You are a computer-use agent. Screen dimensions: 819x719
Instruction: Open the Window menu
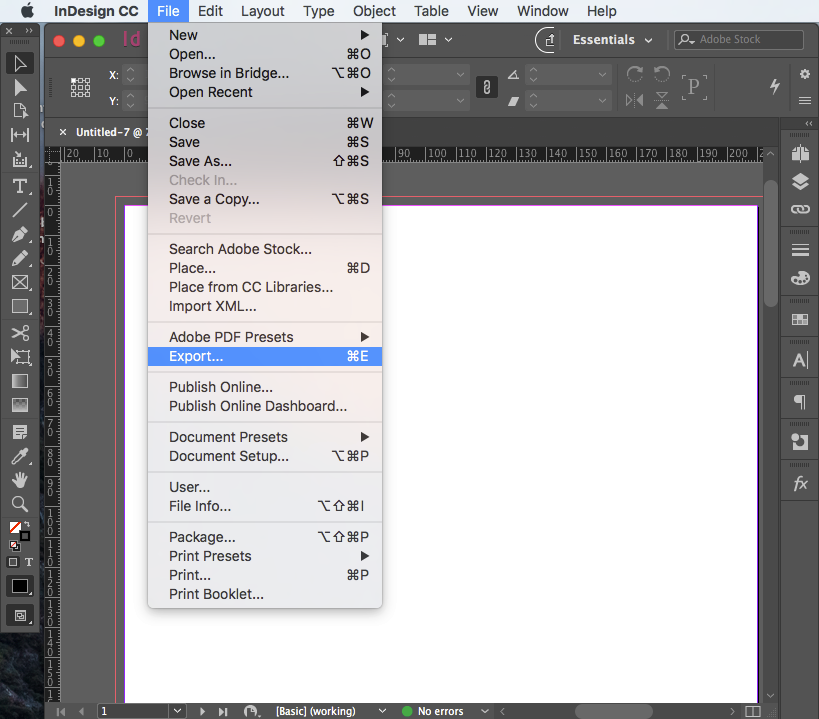[542, 11]
